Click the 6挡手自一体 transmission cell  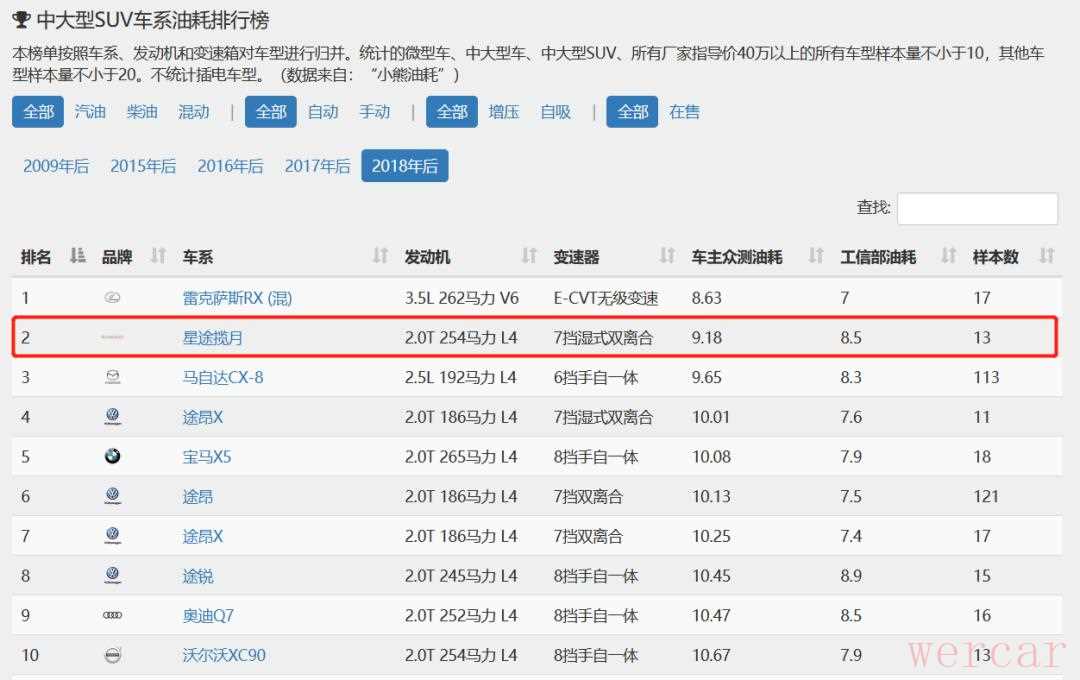point(596,378)
